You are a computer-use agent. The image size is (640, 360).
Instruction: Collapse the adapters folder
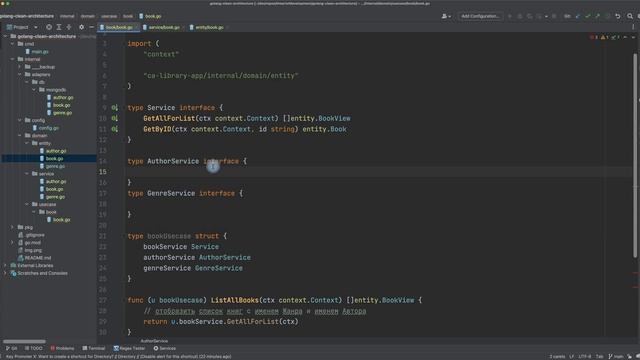click(x=20, y=74)
